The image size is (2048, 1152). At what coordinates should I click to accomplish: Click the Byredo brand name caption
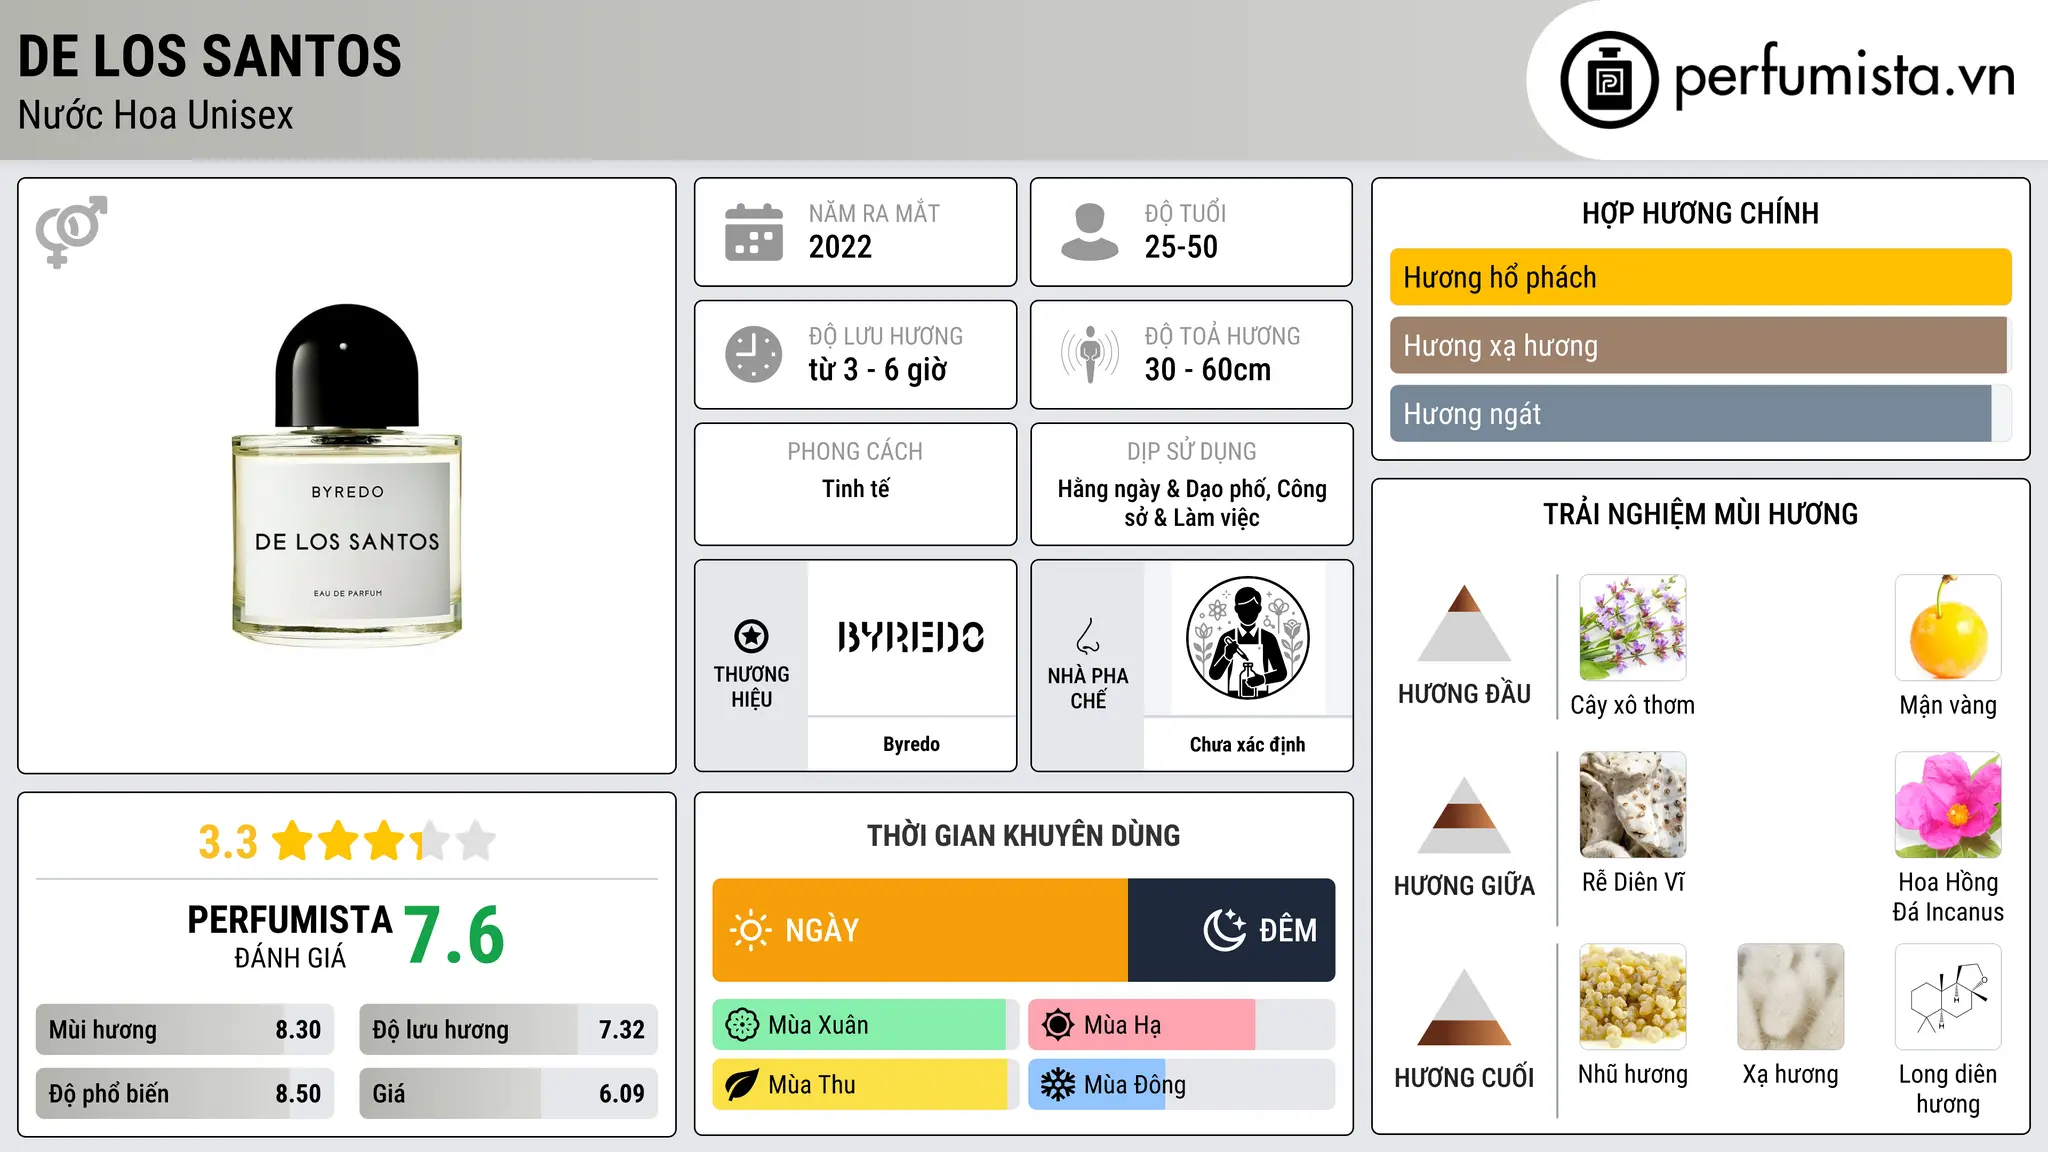(911, 744)
